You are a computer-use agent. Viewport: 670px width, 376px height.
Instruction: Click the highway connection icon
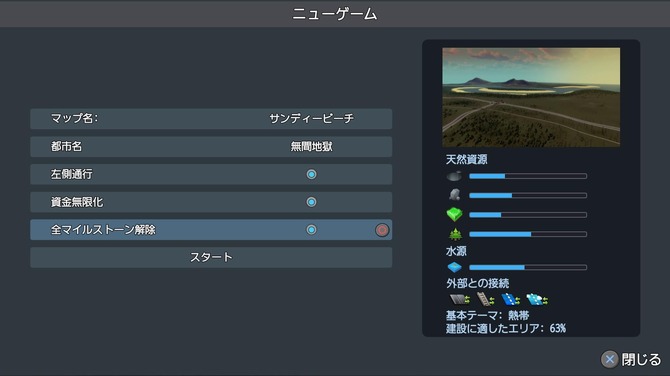pos(460,299)
